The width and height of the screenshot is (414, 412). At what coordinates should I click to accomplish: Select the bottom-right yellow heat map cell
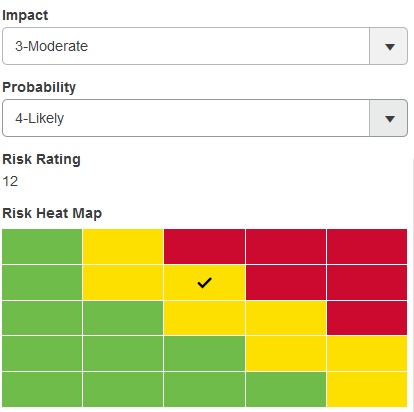coord(367,389)
